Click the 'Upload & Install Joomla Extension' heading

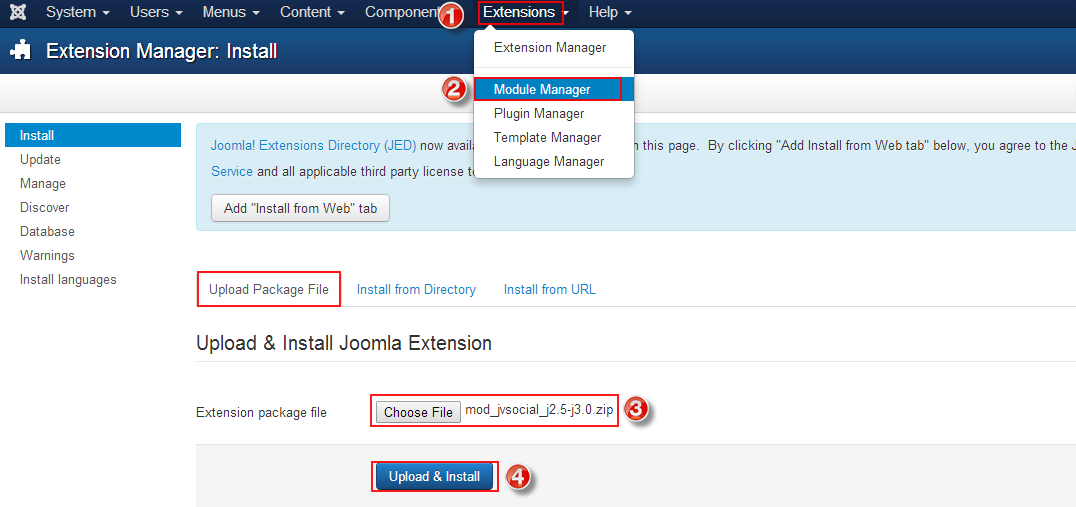point(344,343)
